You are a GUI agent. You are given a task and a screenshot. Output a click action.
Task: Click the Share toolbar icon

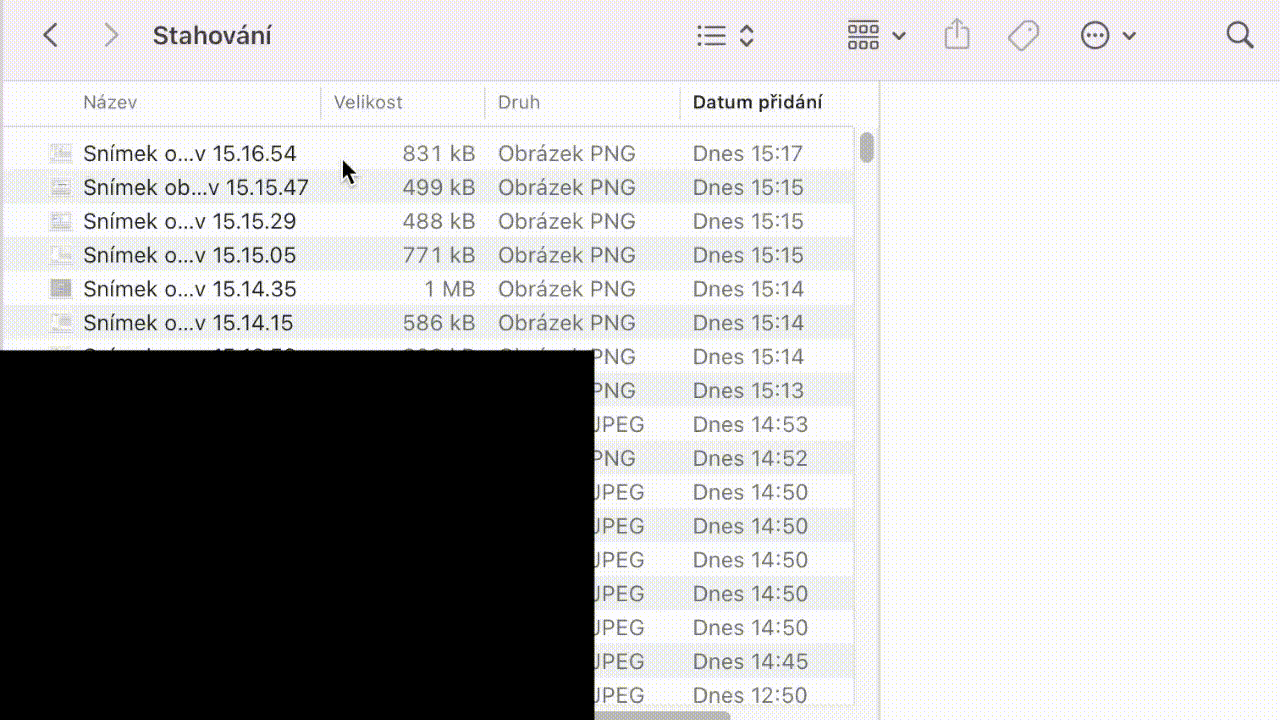tap(957, 36)
